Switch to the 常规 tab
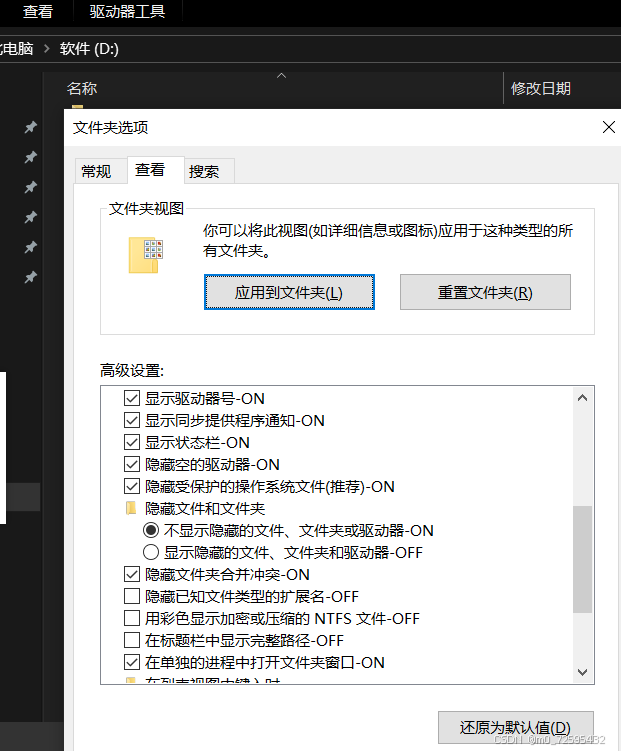 click(x=101, y=171)
